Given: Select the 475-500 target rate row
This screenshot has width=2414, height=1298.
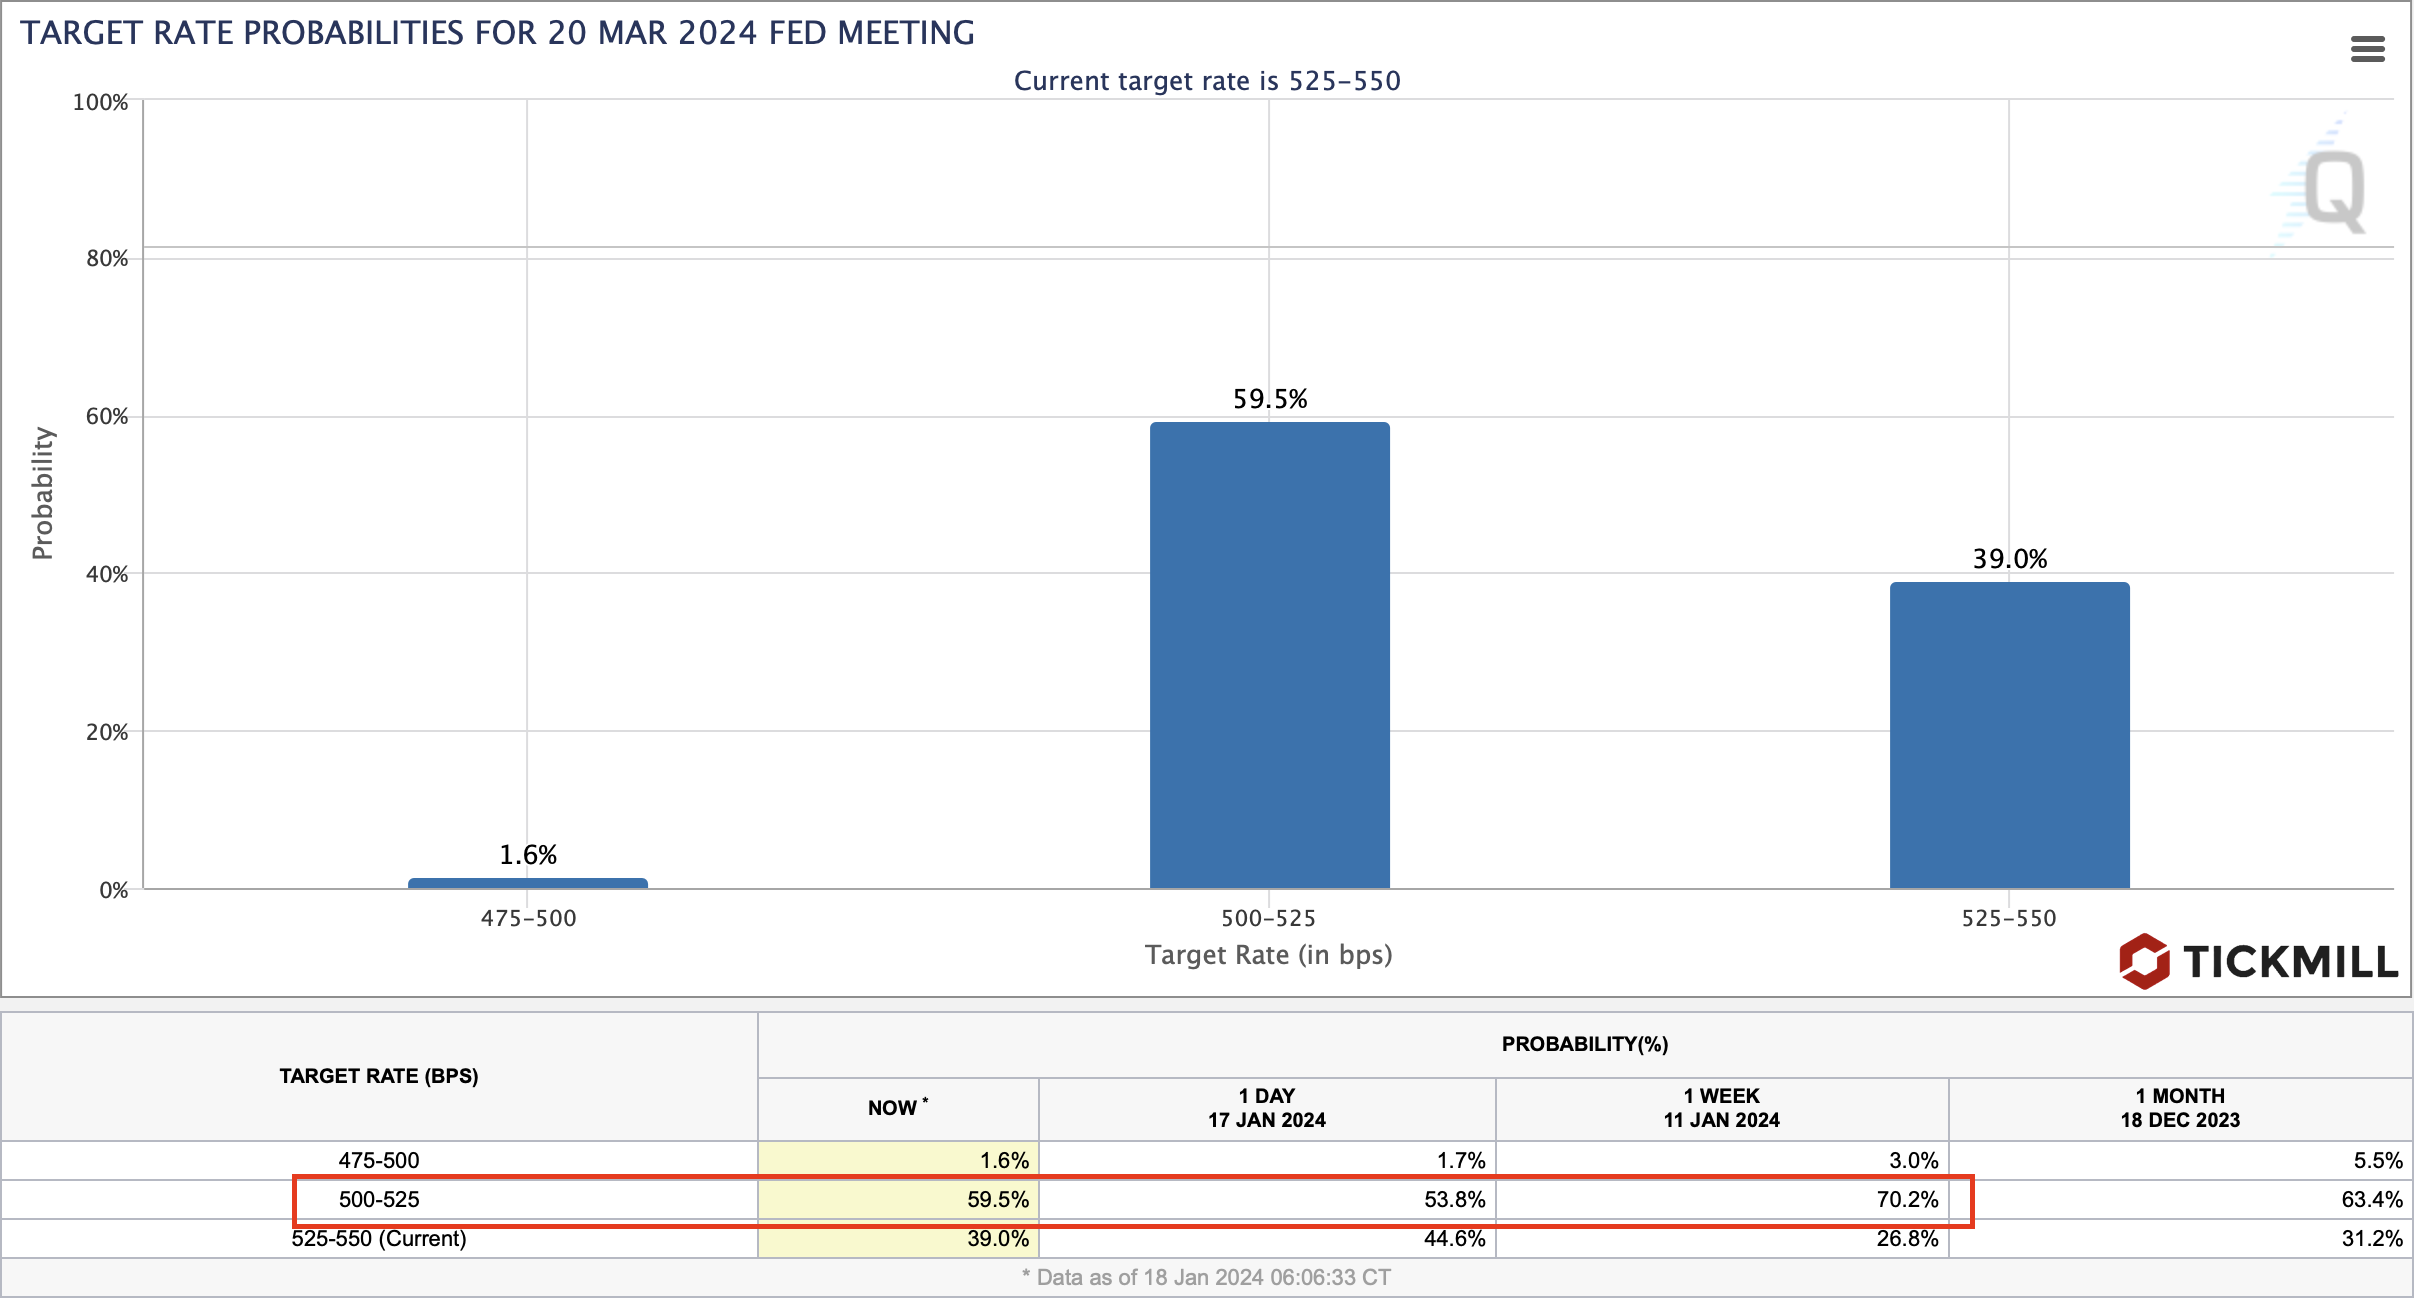Looking at the screenshot, I should click(x=378, y=1160).
